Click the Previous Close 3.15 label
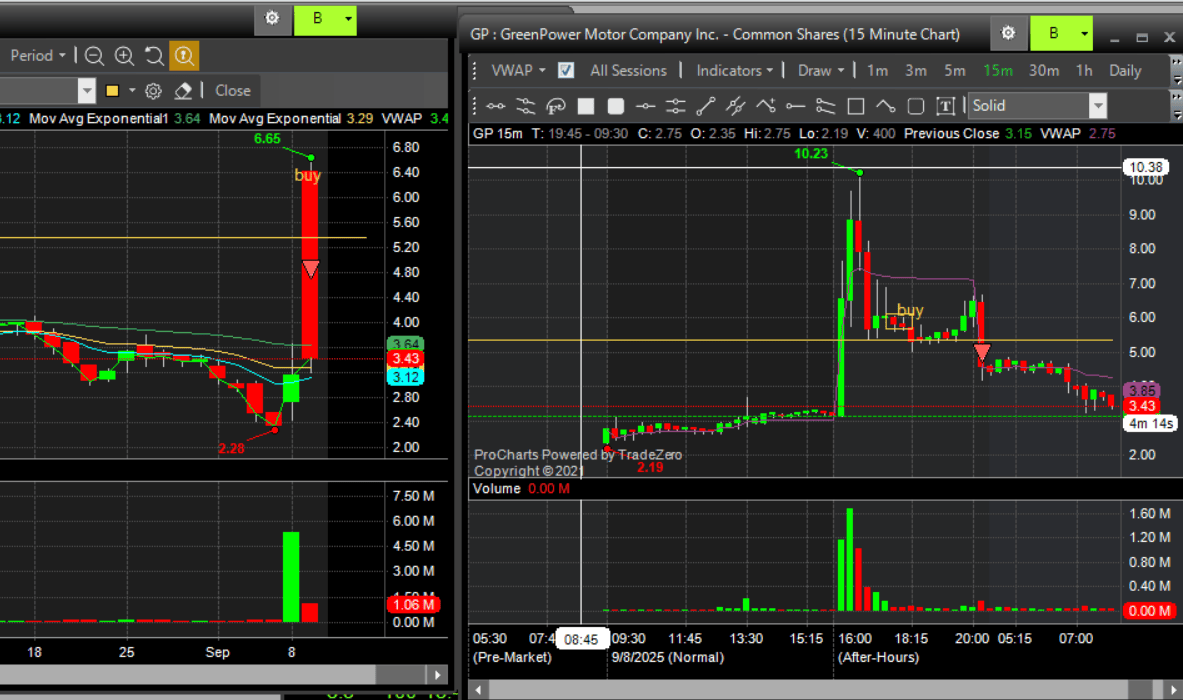1183x700 pixels. click(x=968, y=134)
